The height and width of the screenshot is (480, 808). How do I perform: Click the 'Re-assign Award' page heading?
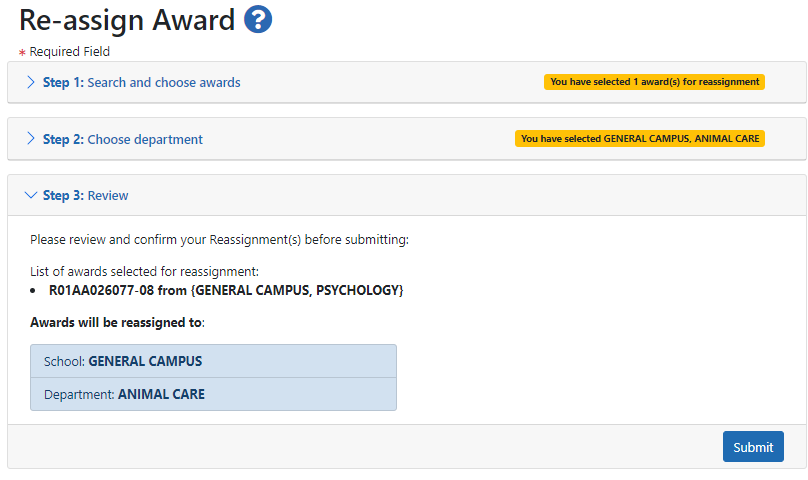pos(127,20)
